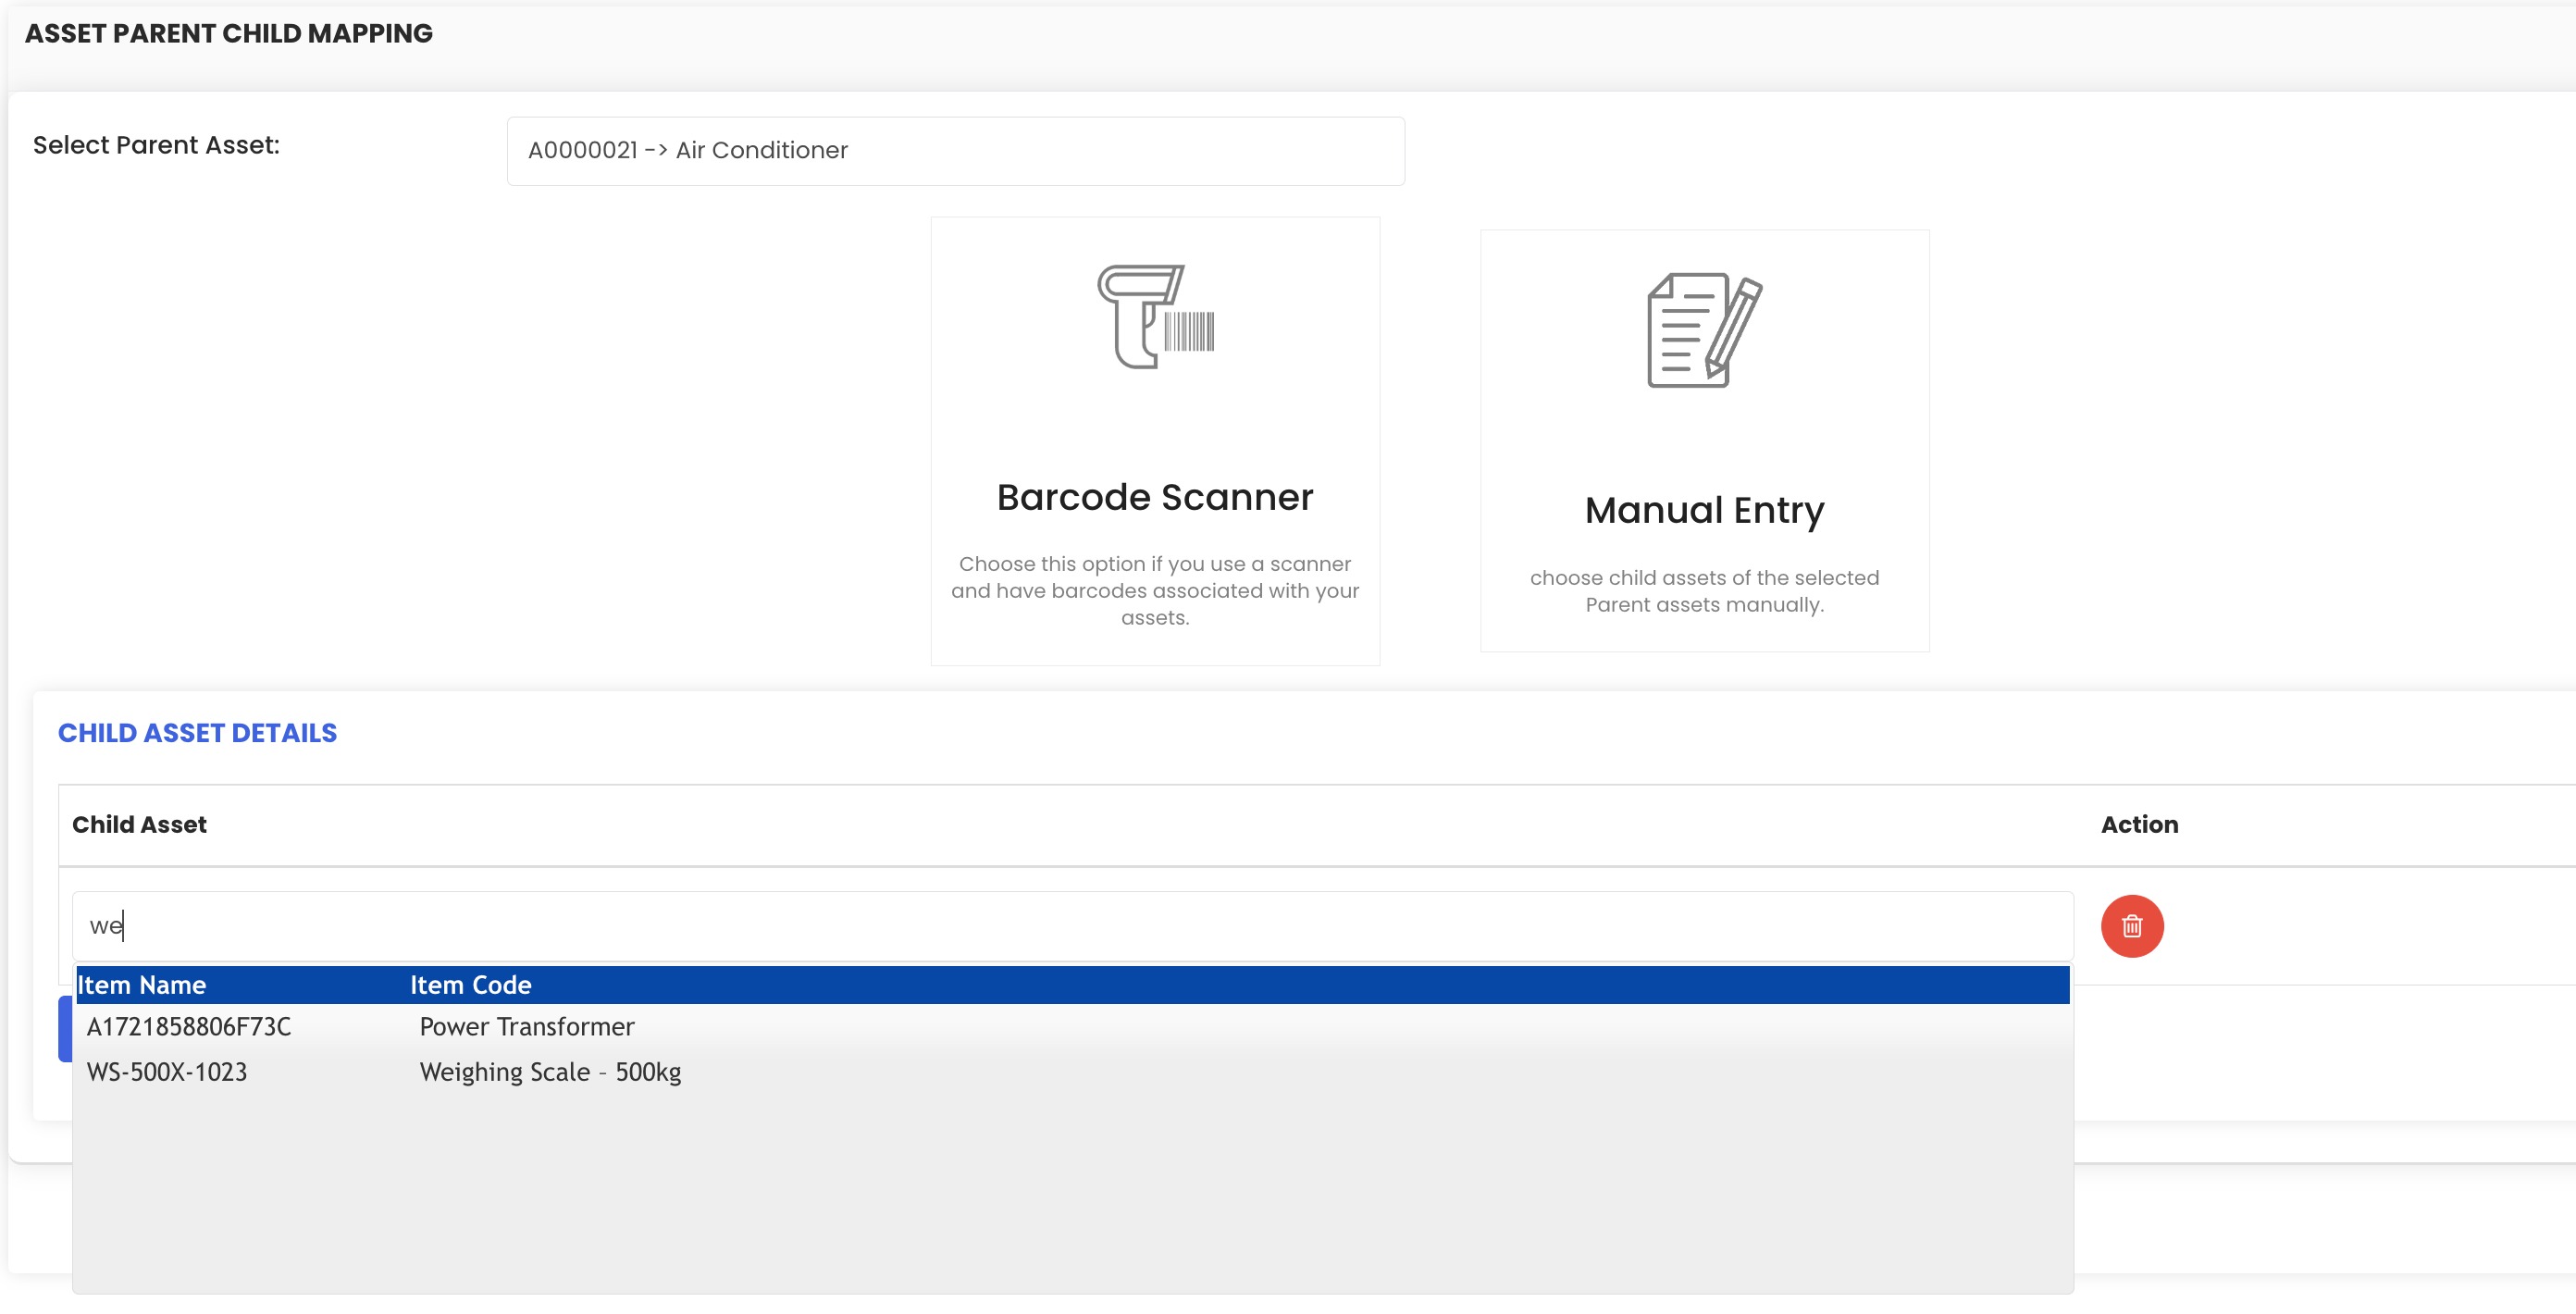This screenshot has width=2576, height=1314.
Task: Click the Asset Parent Child Mapping page title
Action: coord(229,33)
